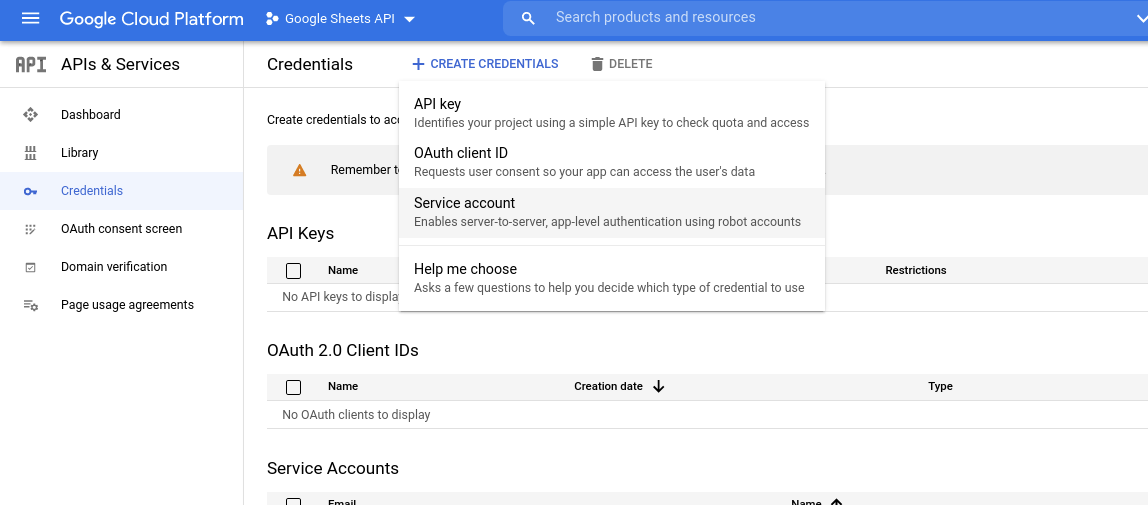Open the Library page
The width and height of the screenshot is (1148, 505).
click(80, 153)
